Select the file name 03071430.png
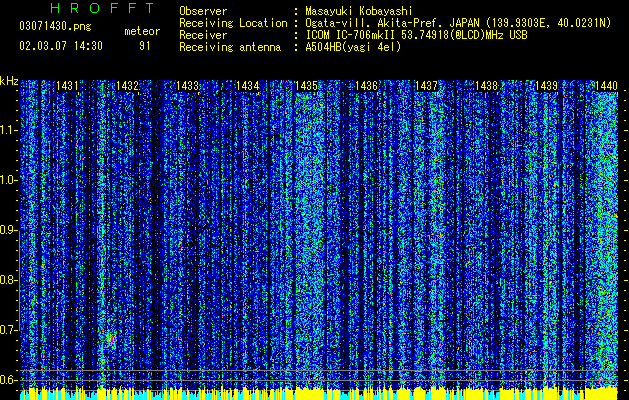629x400 pixels. pos(55,27)
